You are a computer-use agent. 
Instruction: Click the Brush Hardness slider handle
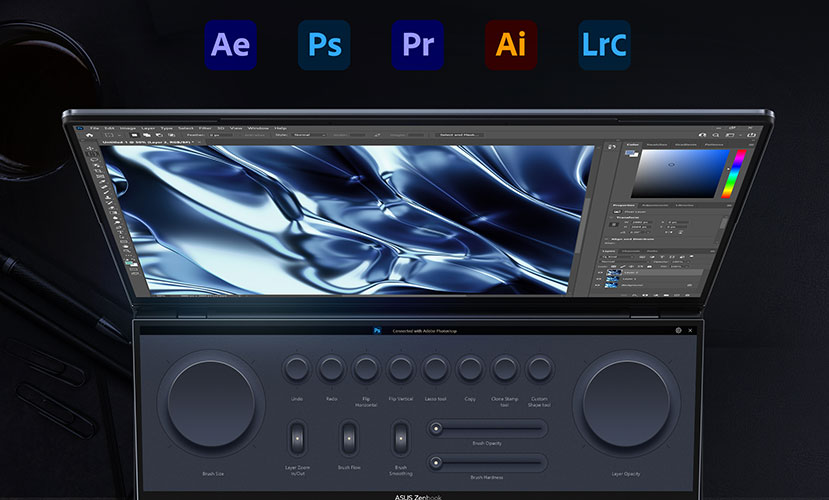437,462
